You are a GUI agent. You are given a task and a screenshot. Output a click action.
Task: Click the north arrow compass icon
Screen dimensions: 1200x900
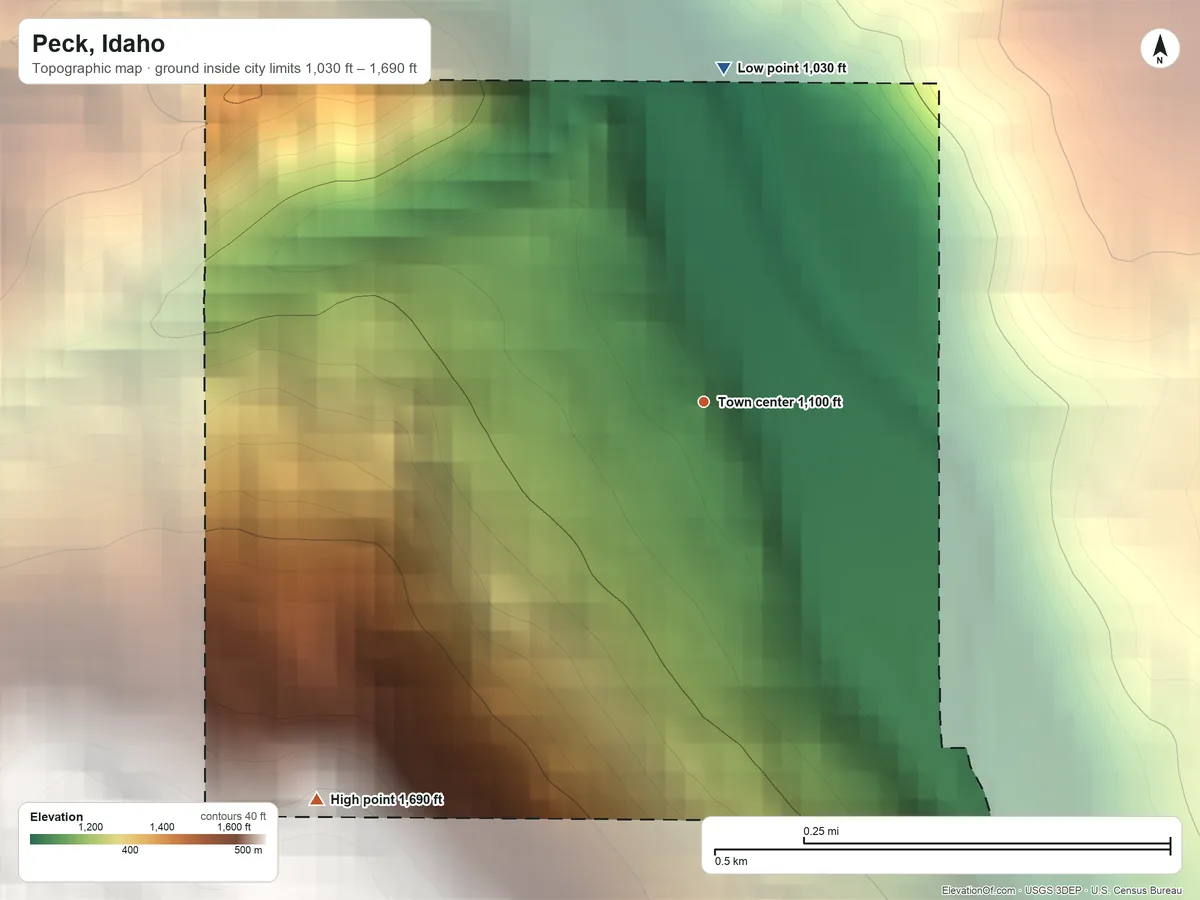[1160, 49]
